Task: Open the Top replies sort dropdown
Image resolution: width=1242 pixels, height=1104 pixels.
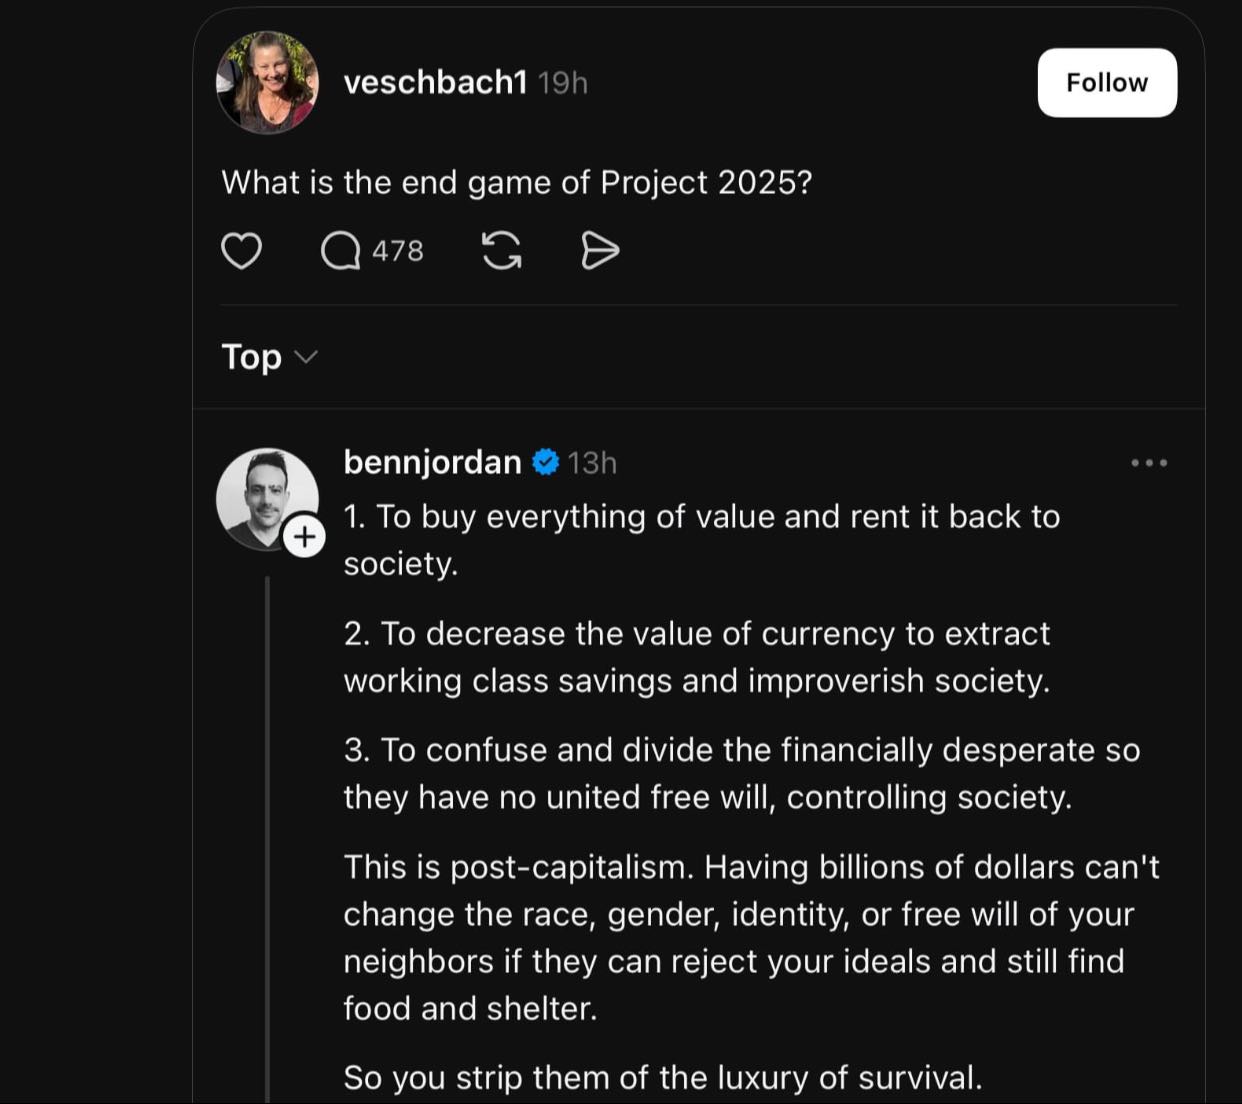Action: [x=268, y=357]
